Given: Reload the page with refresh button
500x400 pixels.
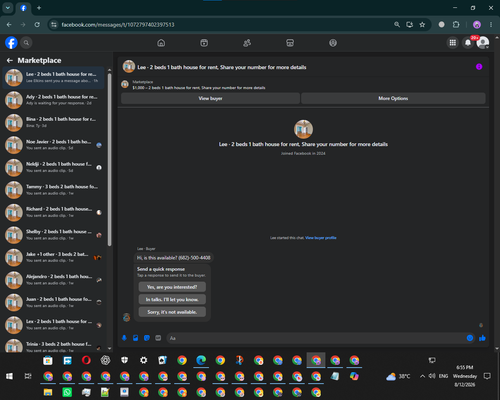Looking at the screenshot, I should click(x=37, y=24).
